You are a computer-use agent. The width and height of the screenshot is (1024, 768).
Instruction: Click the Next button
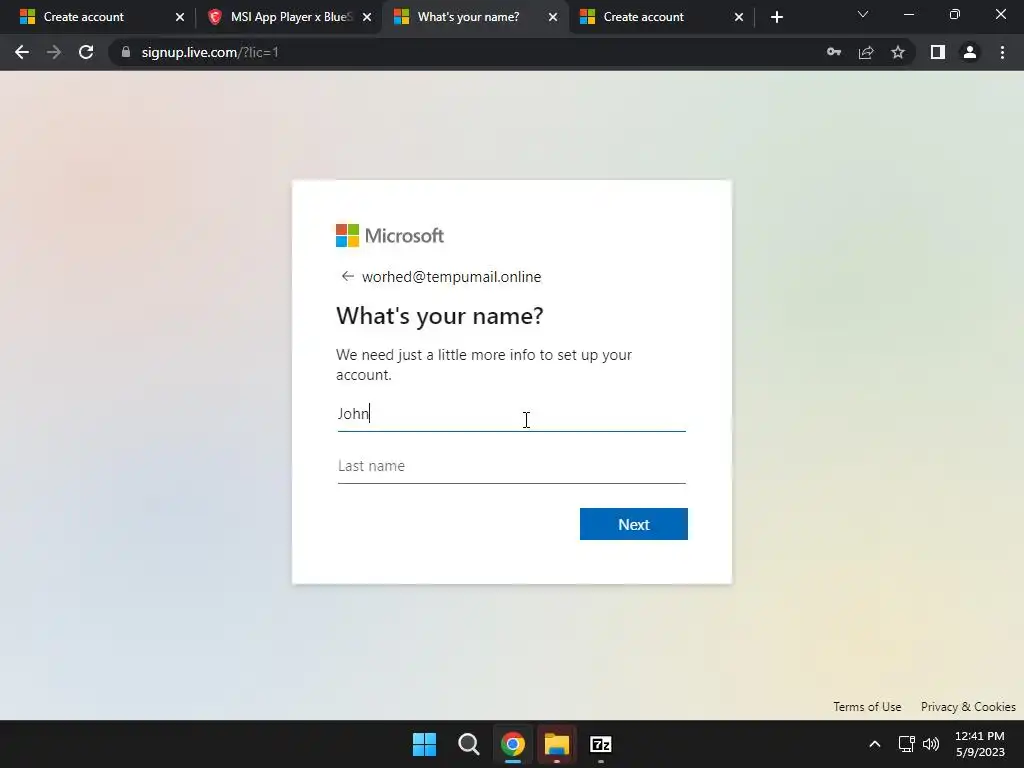[x=633, y=524]
